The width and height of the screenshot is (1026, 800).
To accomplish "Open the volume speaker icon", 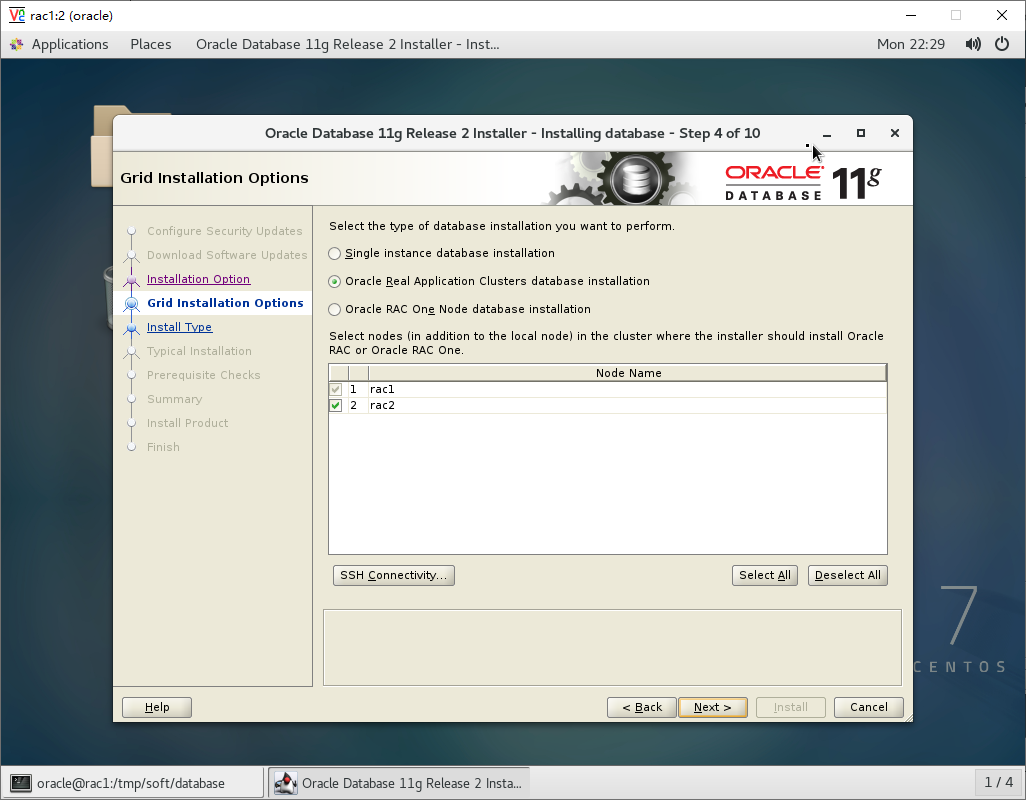I will [x=973, y=44].
